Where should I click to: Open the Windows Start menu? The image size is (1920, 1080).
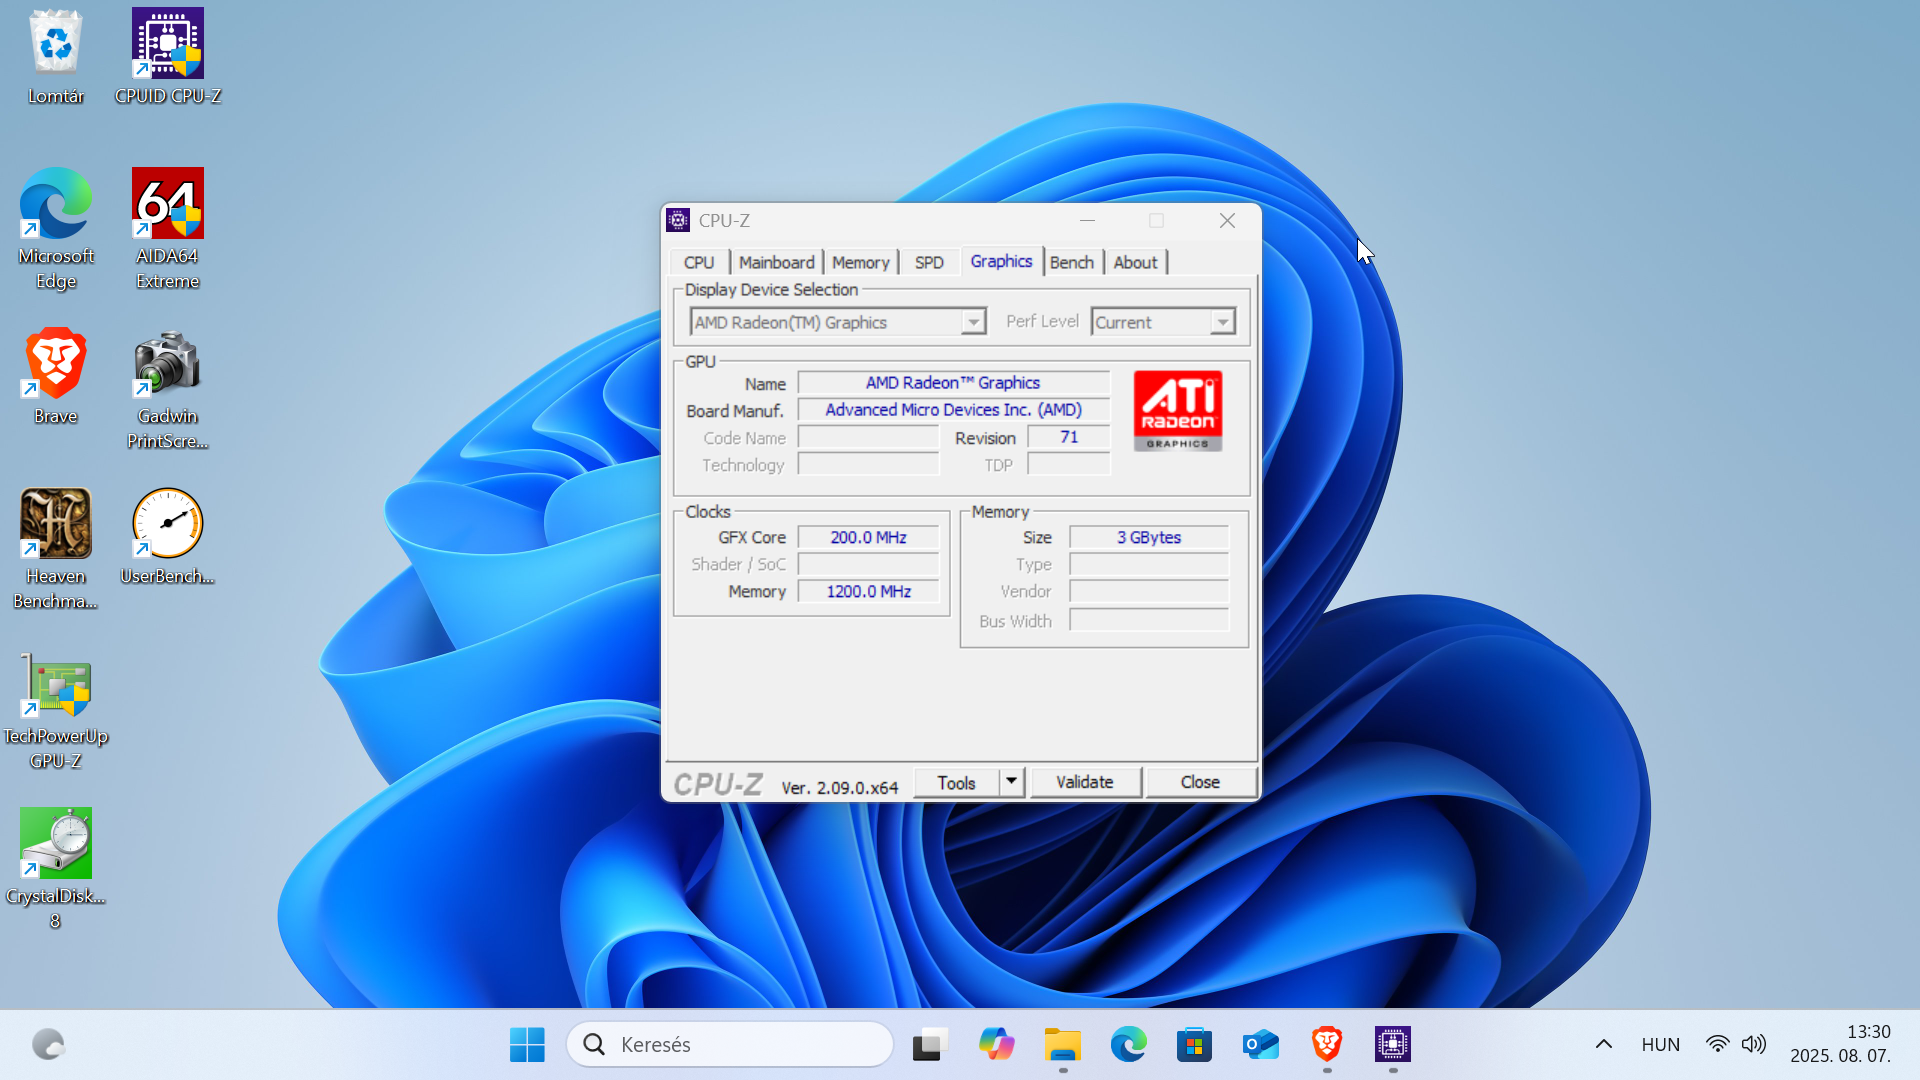click(x=527, y=1044)
